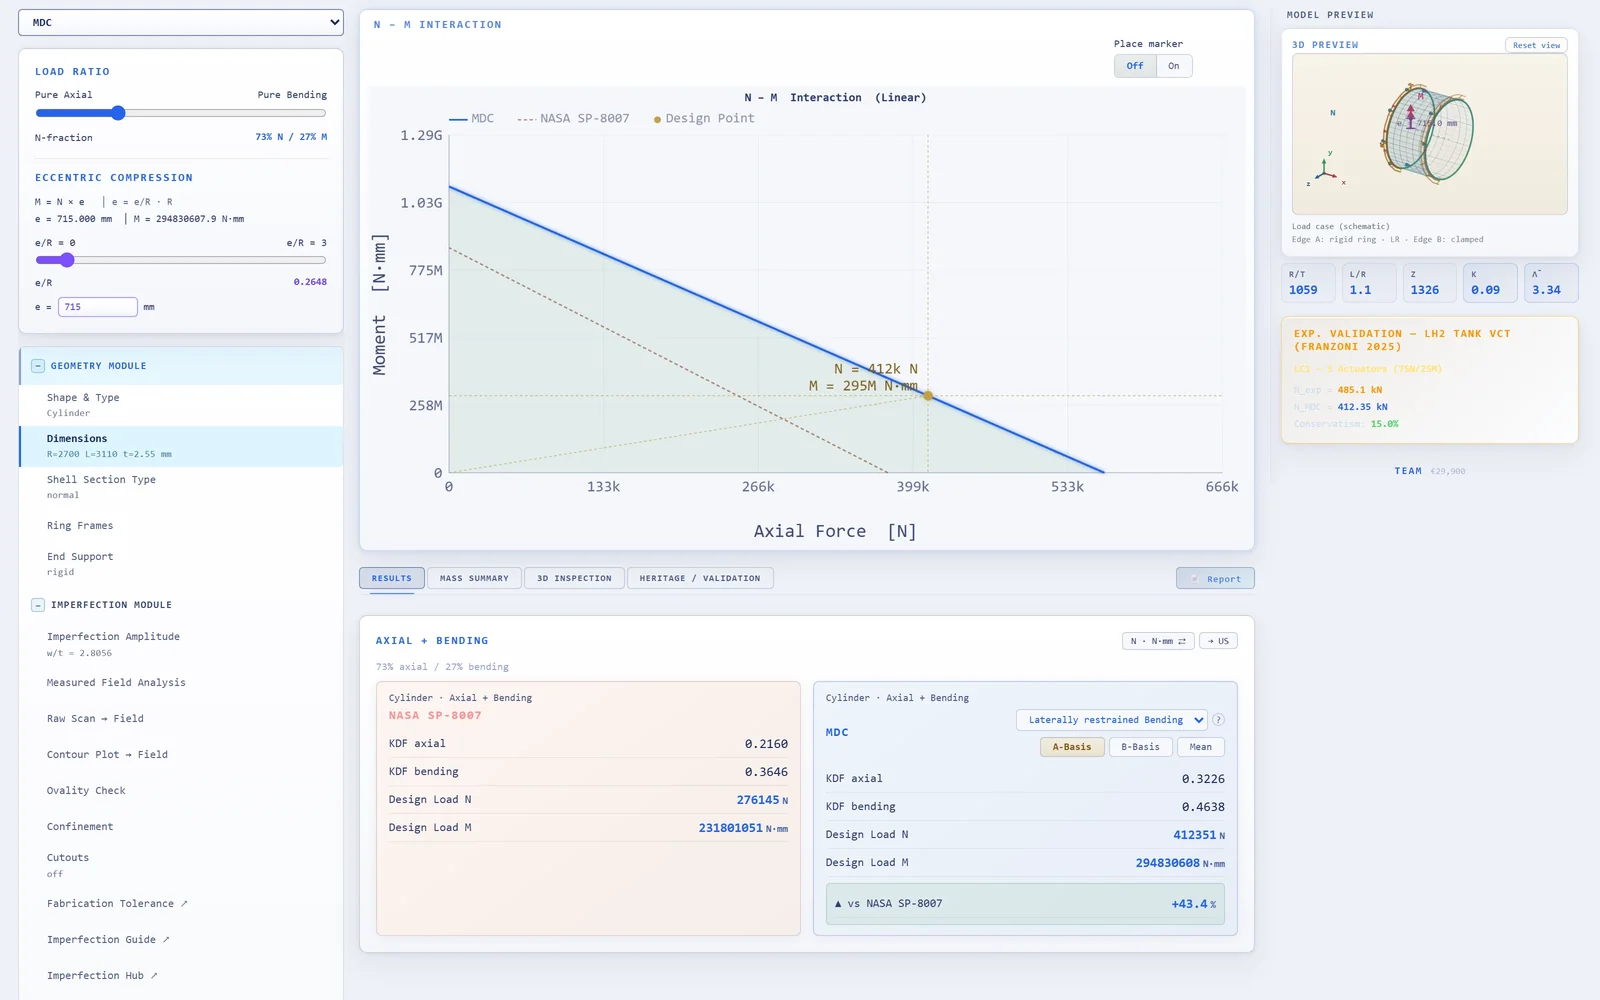Open the Laterally restrained Bending dropdown
This screenshot has width=1600, height=1000.
tap(1112, 720)
